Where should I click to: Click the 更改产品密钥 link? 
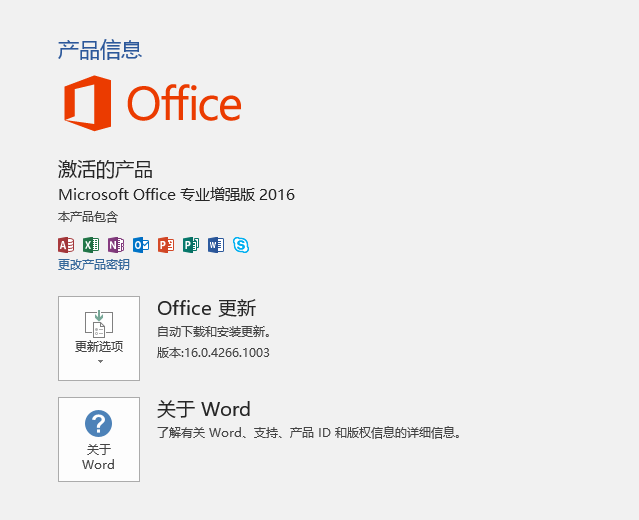(x=94, y=265)
